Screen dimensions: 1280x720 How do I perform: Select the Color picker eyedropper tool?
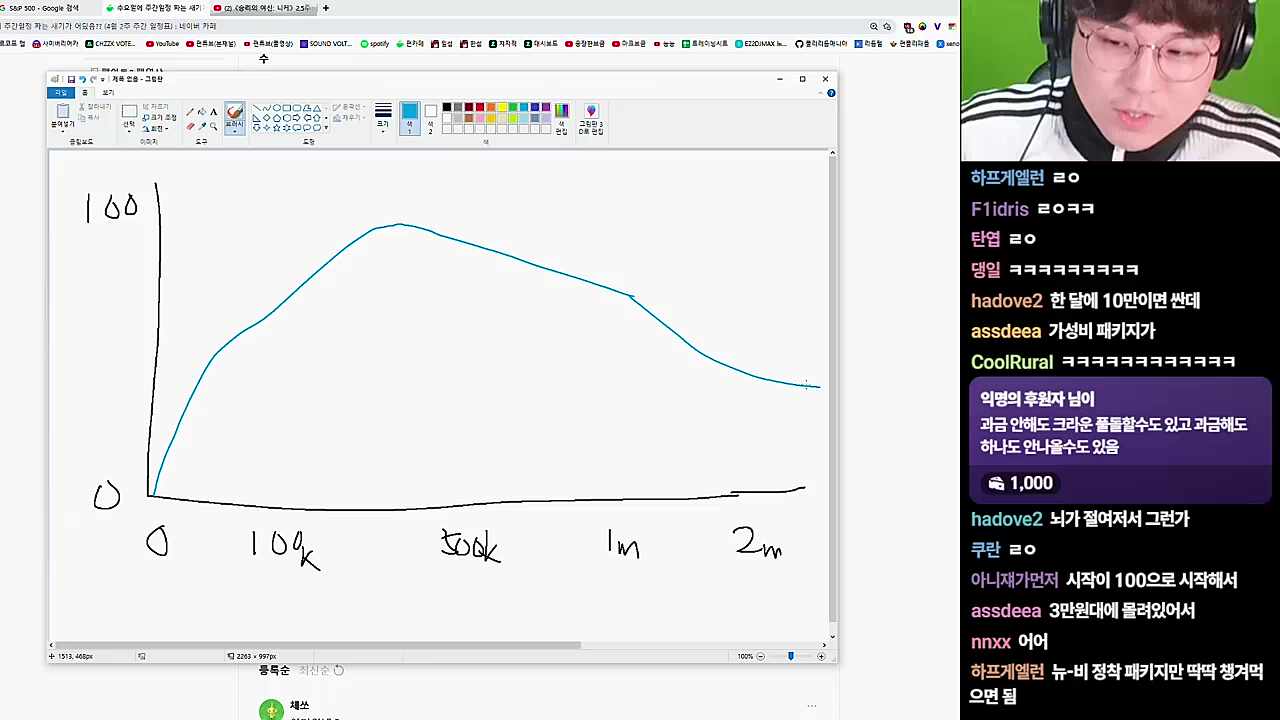tap(201, 126)
